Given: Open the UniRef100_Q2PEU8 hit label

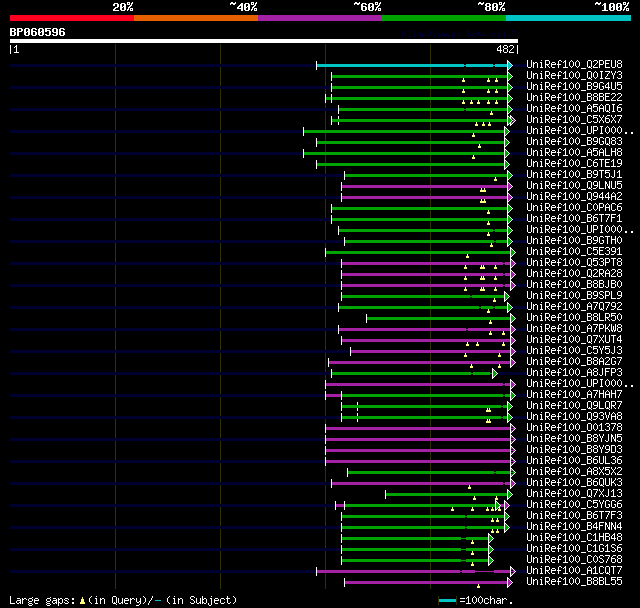Looking at the screenshot, I should [x=574, y=65].
